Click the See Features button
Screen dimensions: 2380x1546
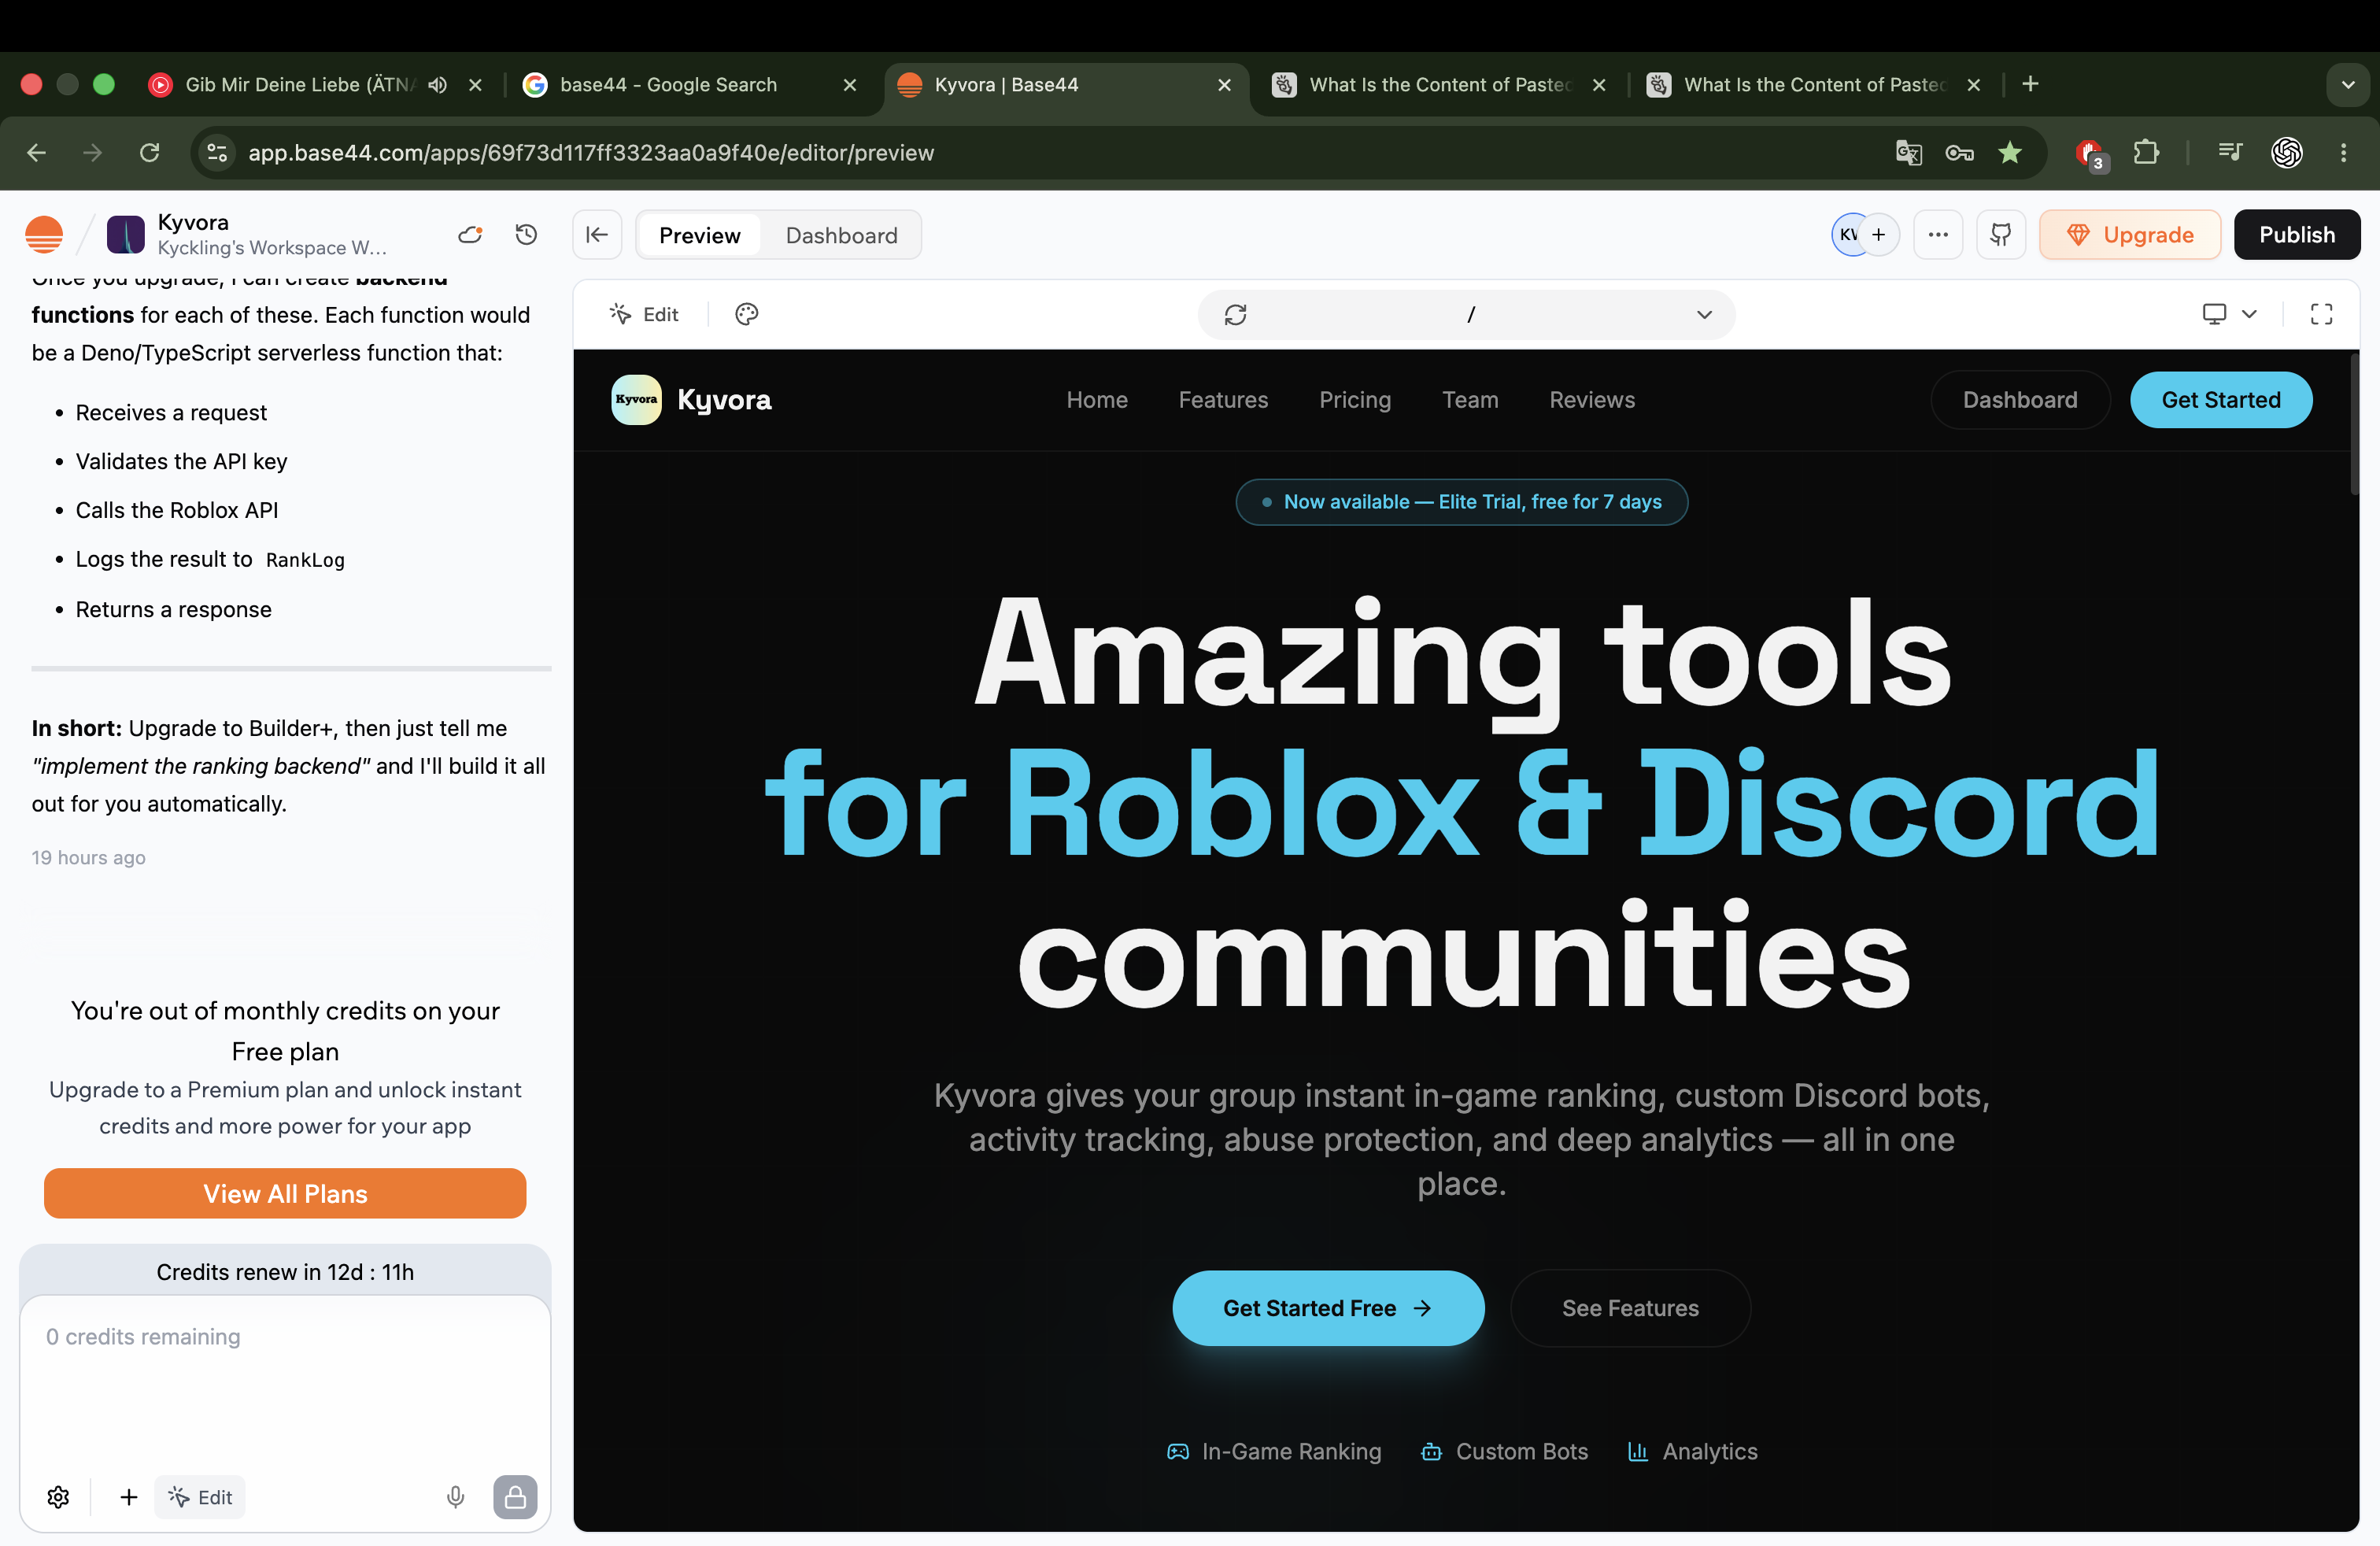1630,1309
